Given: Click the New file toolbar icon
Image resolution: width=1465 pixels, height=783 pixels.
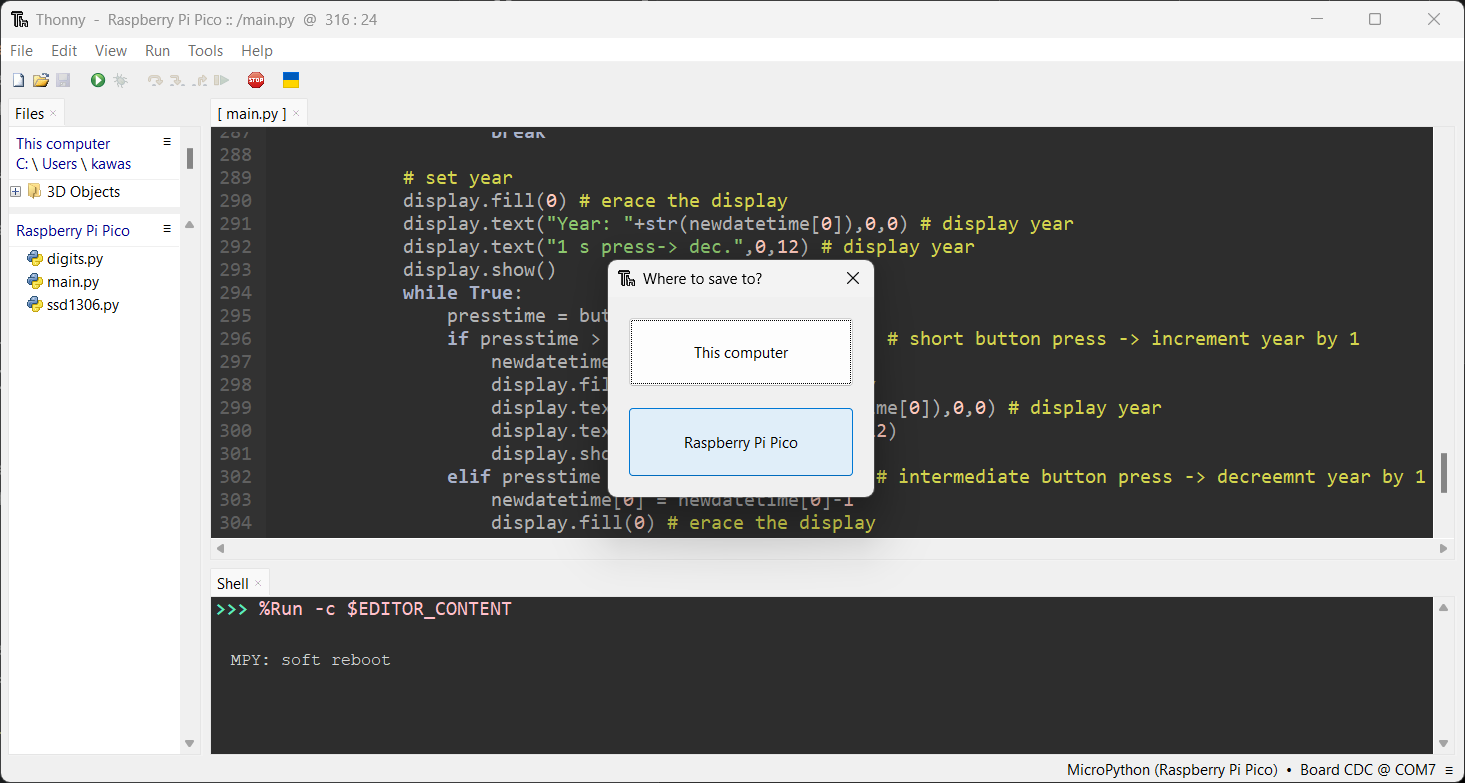Looking at the screenshot, I should [18, 80].
